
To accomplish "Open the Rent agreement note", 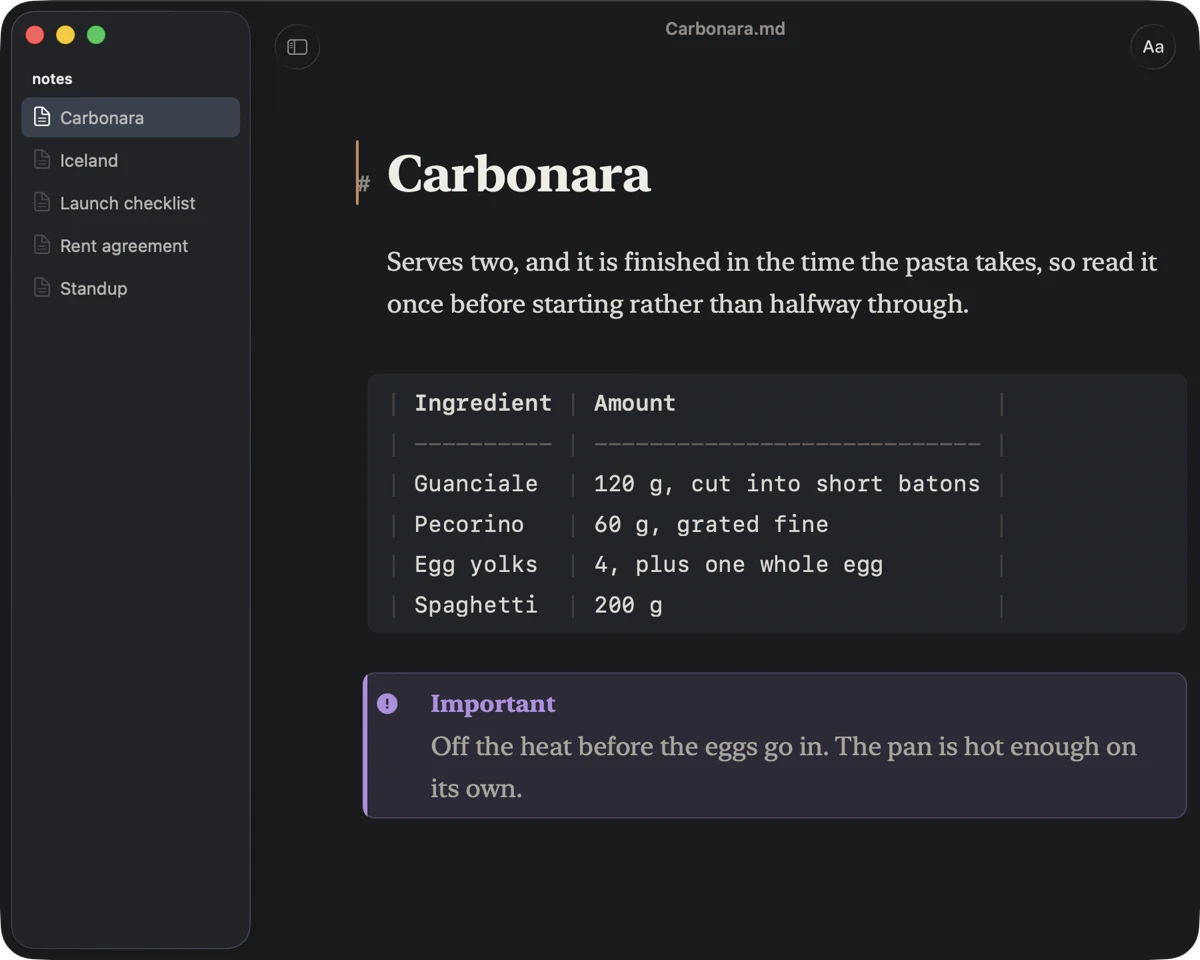I will [131, 245].
